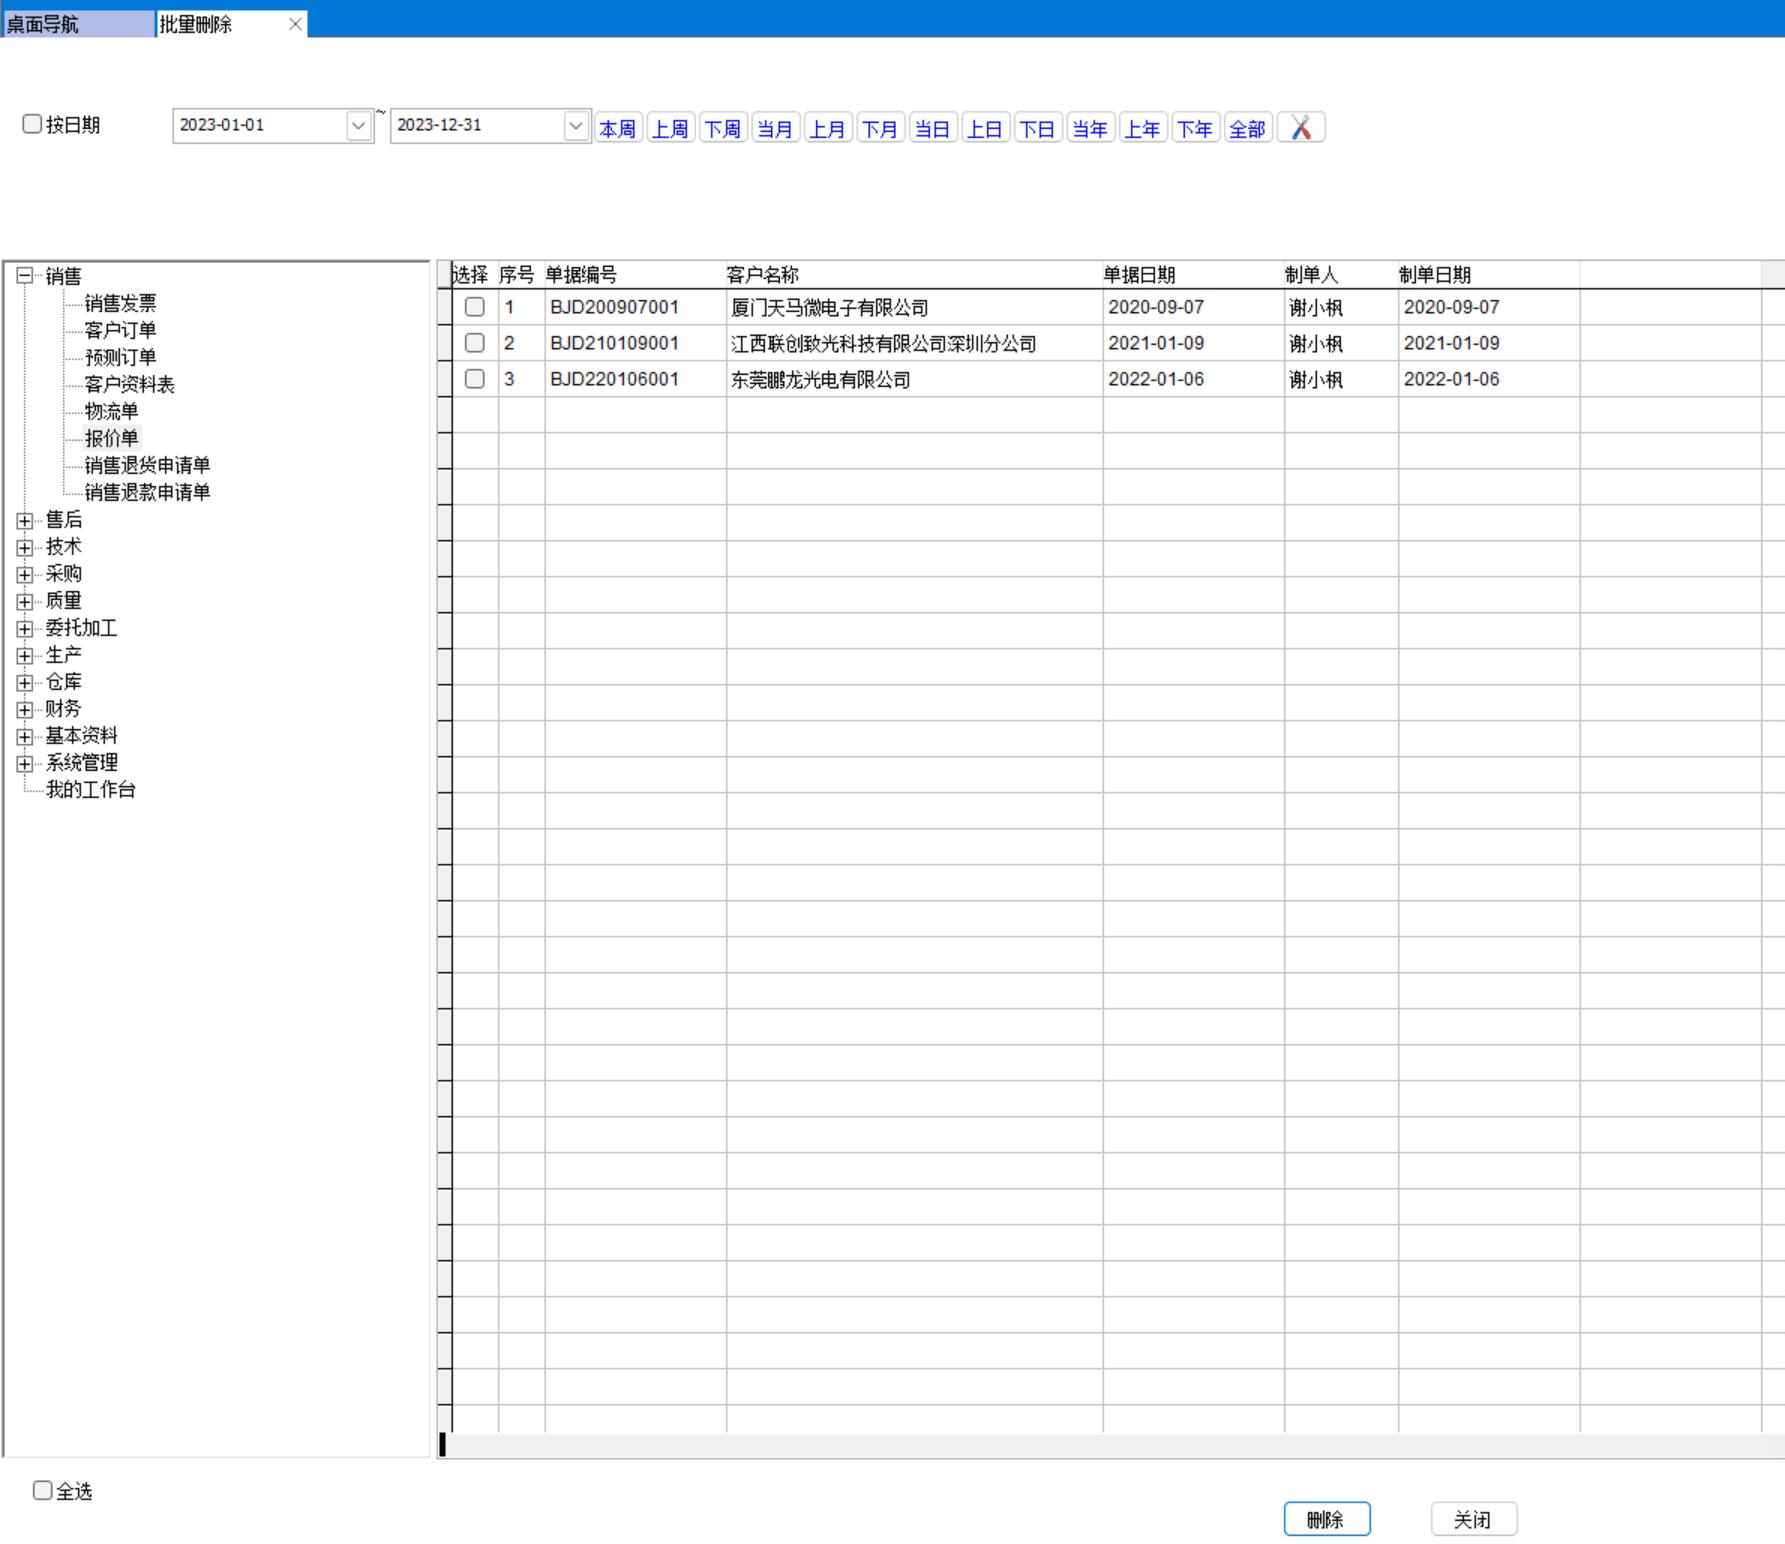The image size is (1785, 1544).
Task: Apply the 全部 date range shortcut
Action: [1247, 129]
